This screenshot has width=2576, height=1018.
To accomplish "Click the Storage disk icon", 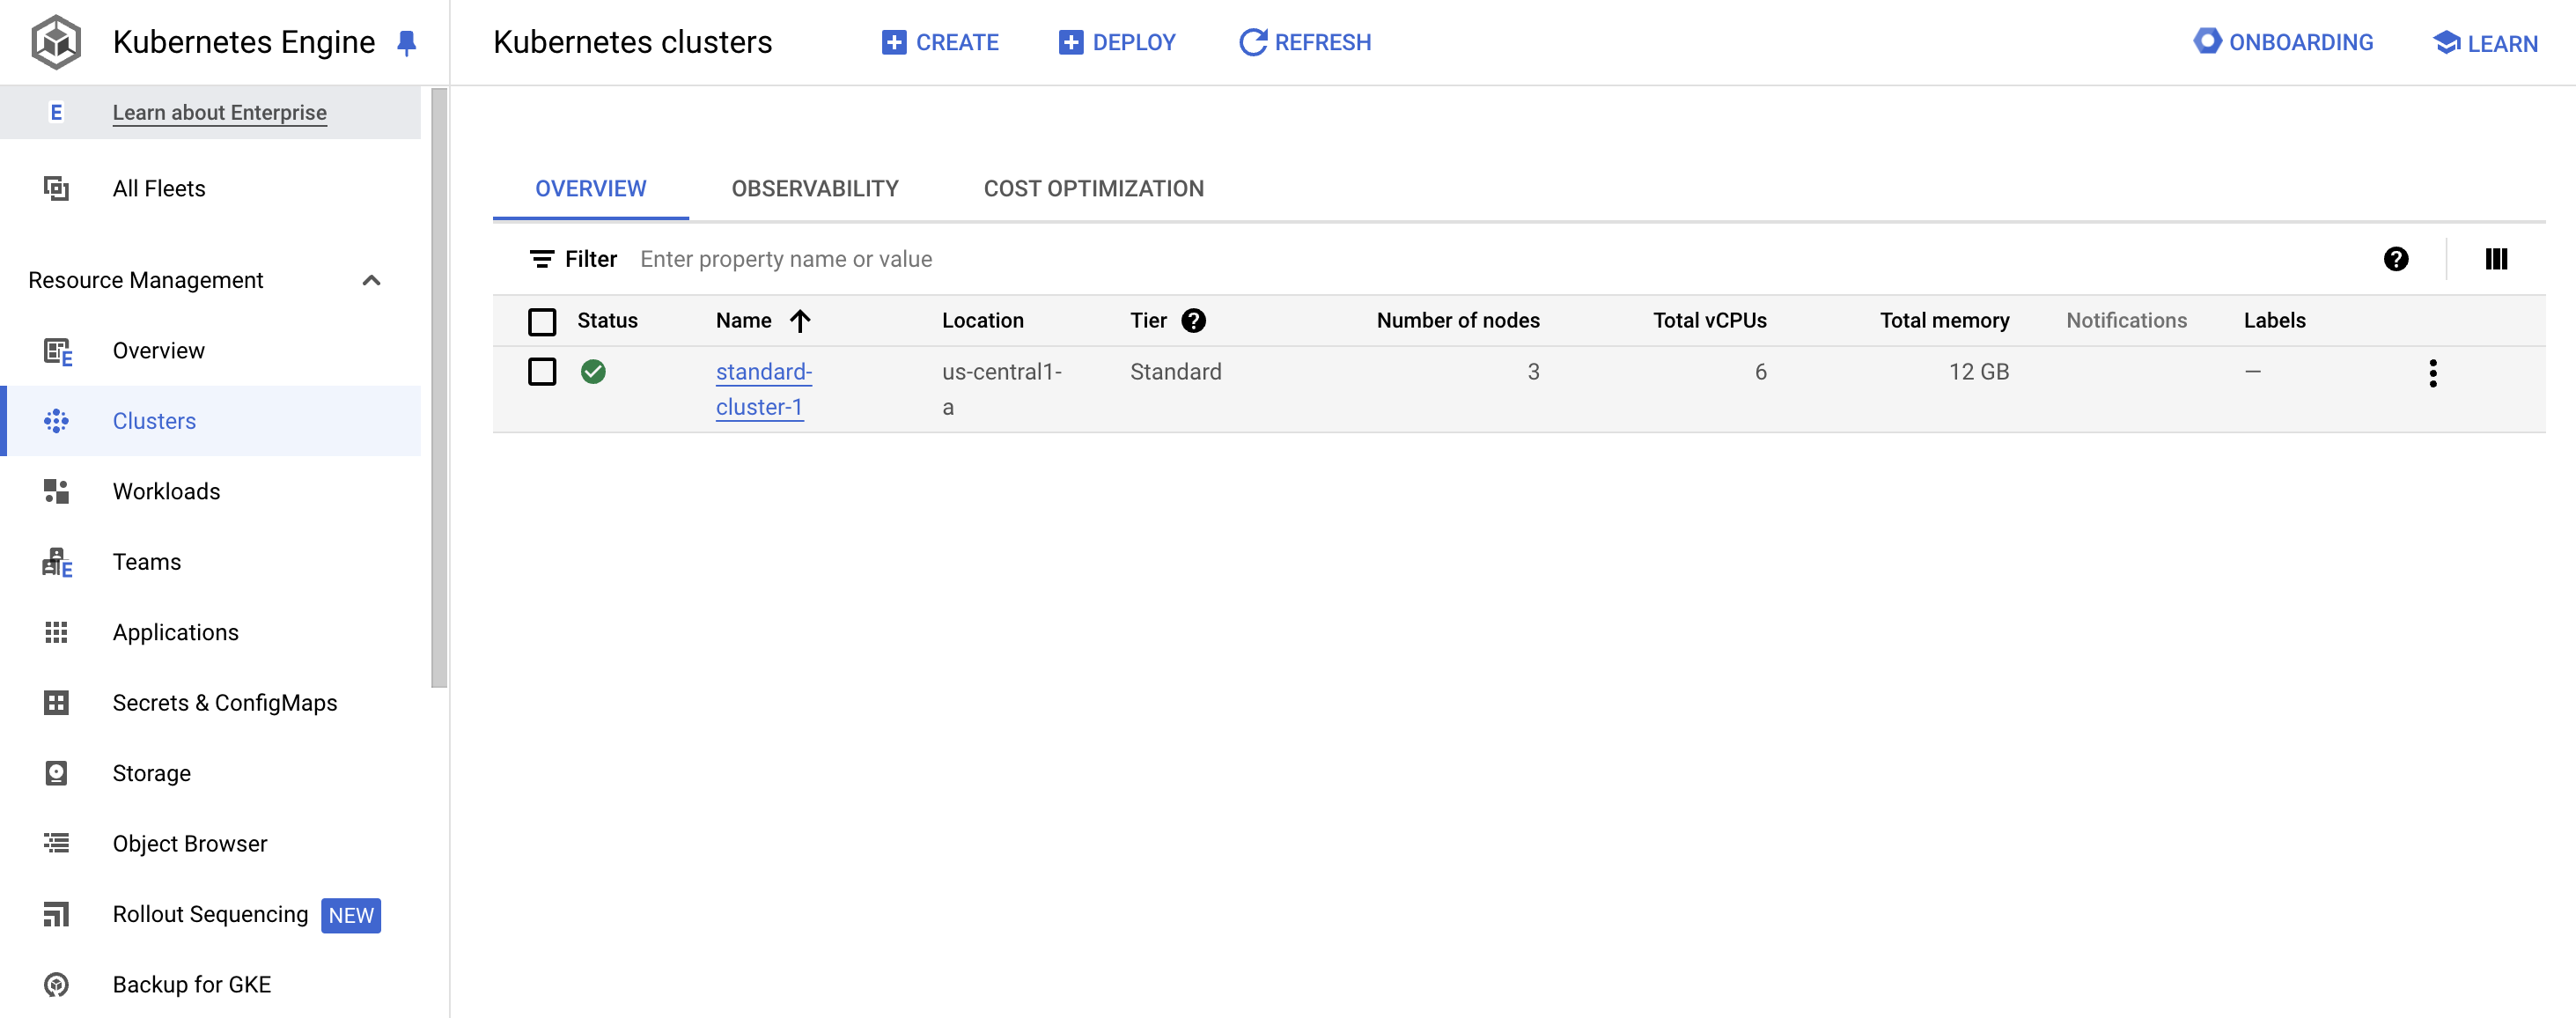I will [56, 773].
